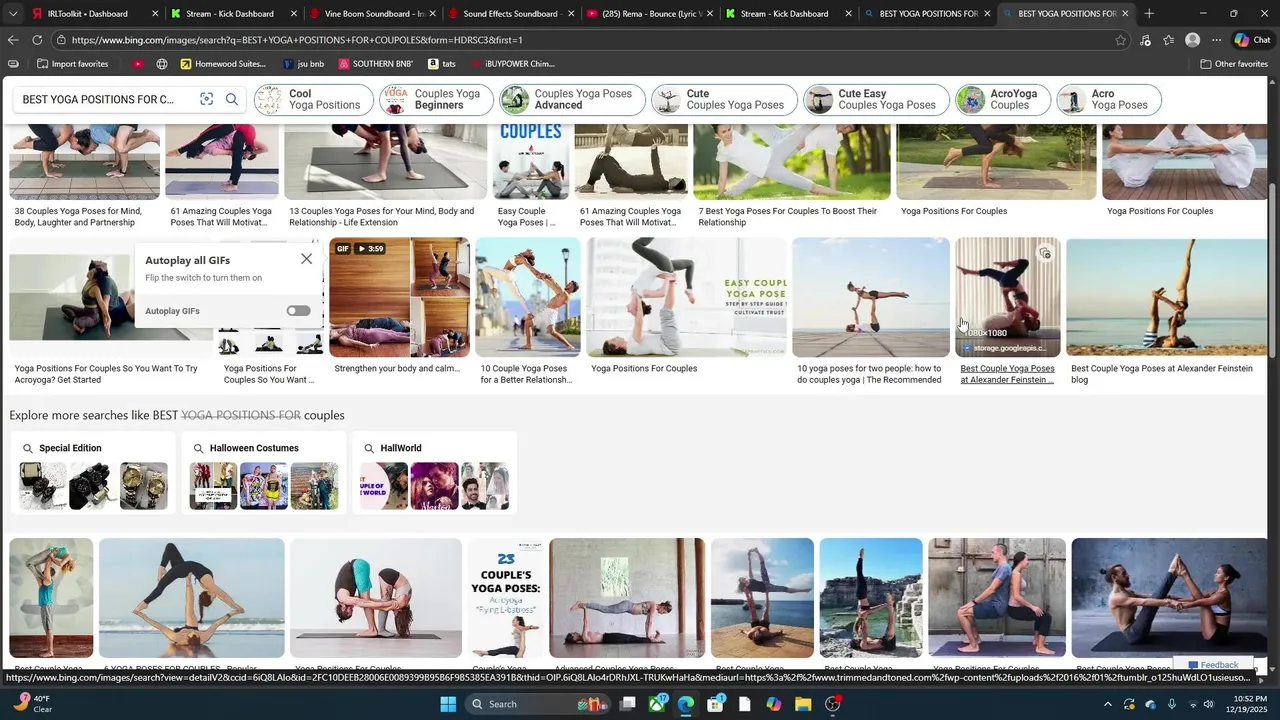
Task: Open the YouTube bookmark icon in favorites bar
Action: tap(137, 64)
